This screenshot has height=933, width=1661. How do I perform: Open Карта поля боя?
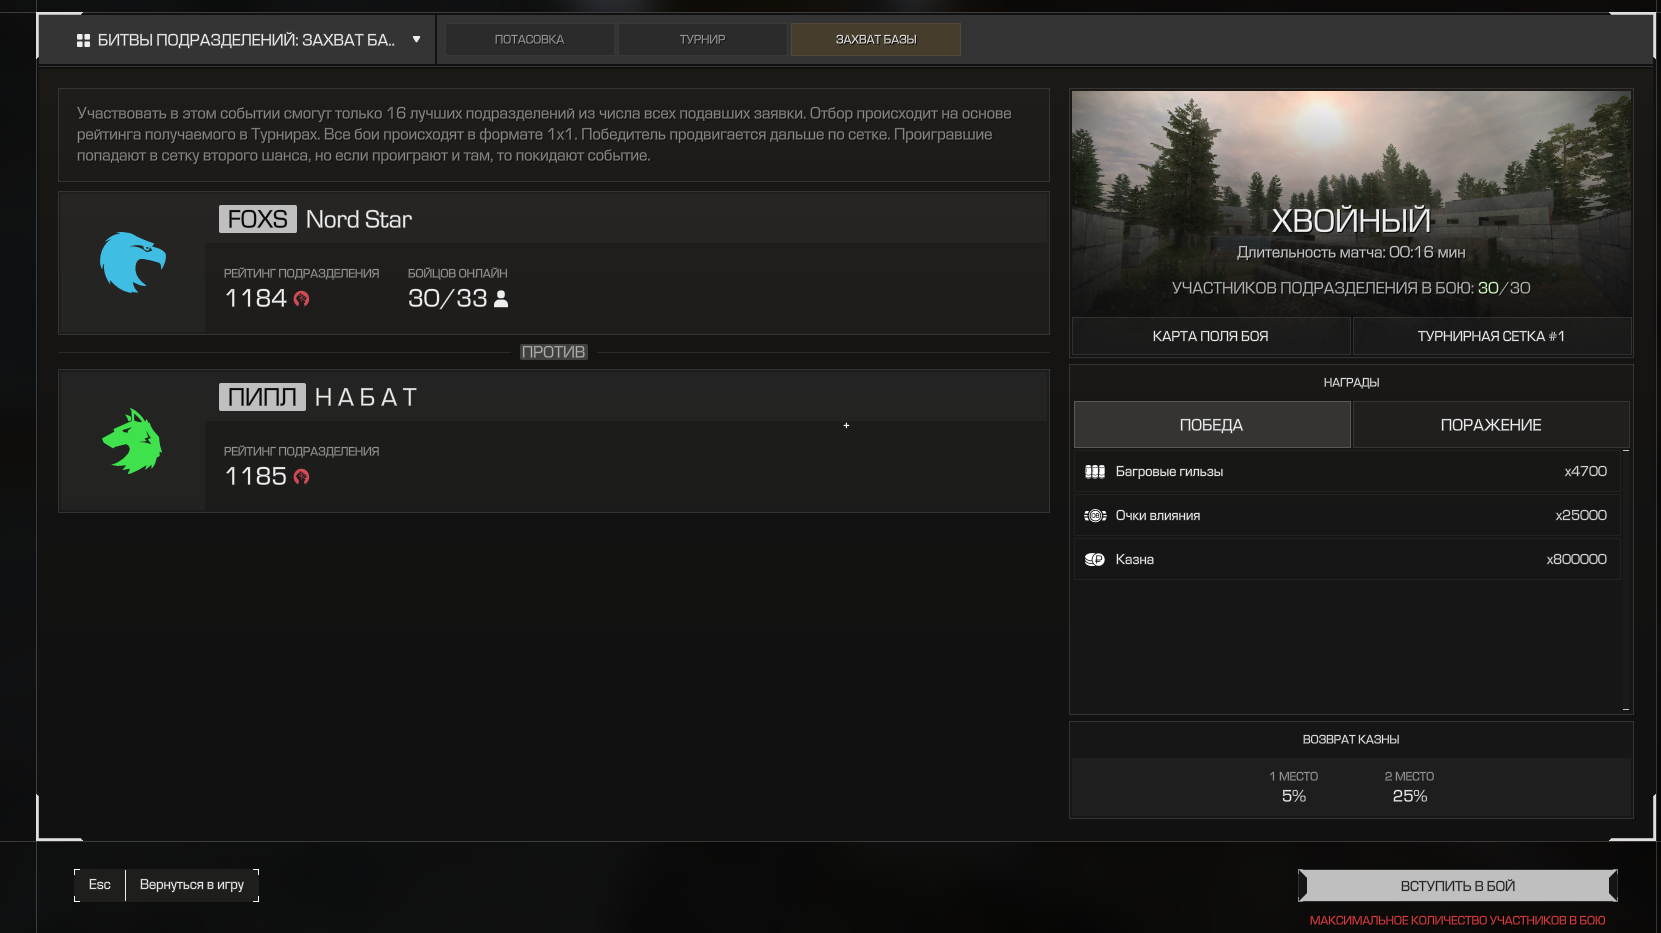[x=1210, y=336]
